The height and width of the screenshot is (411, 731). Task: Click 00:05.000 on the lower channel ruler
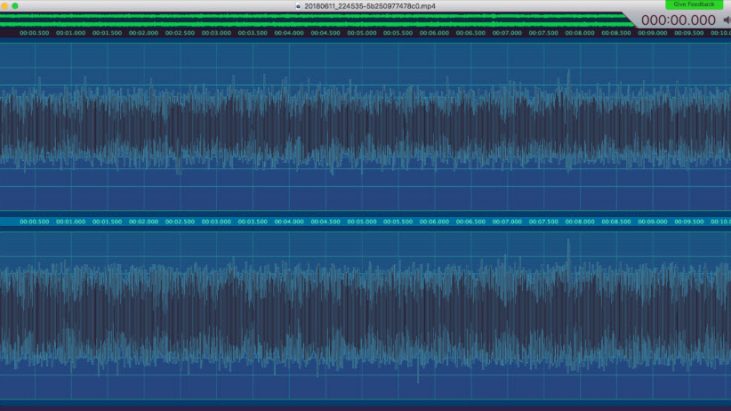pyautogui.click(x=362, y=222)
